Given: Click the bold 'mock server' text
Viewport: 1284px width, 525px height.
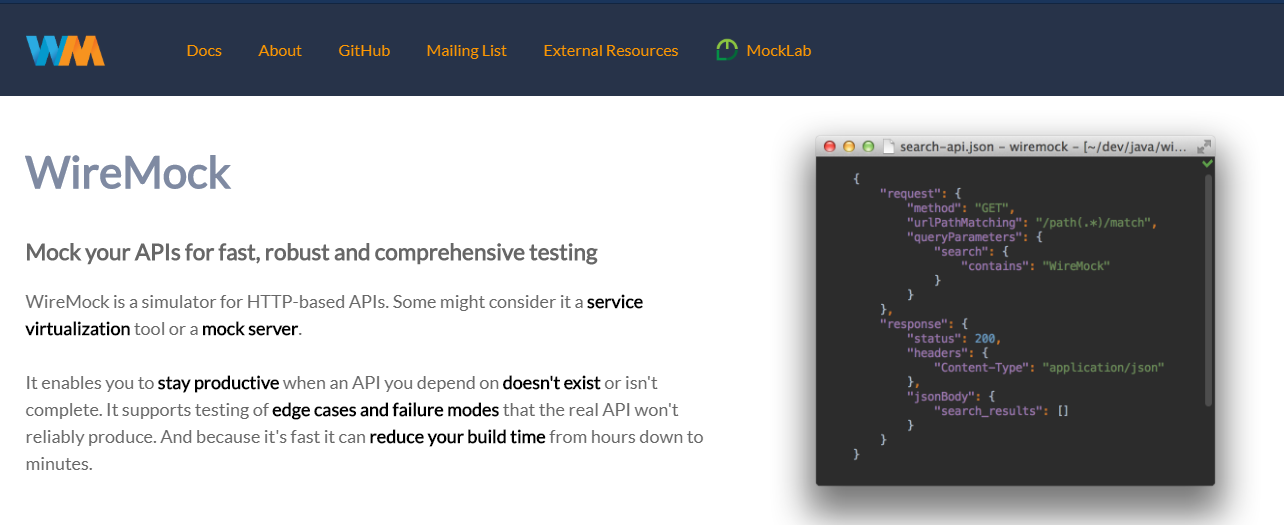Looking at the screenshot, I should tap(250, 328).
